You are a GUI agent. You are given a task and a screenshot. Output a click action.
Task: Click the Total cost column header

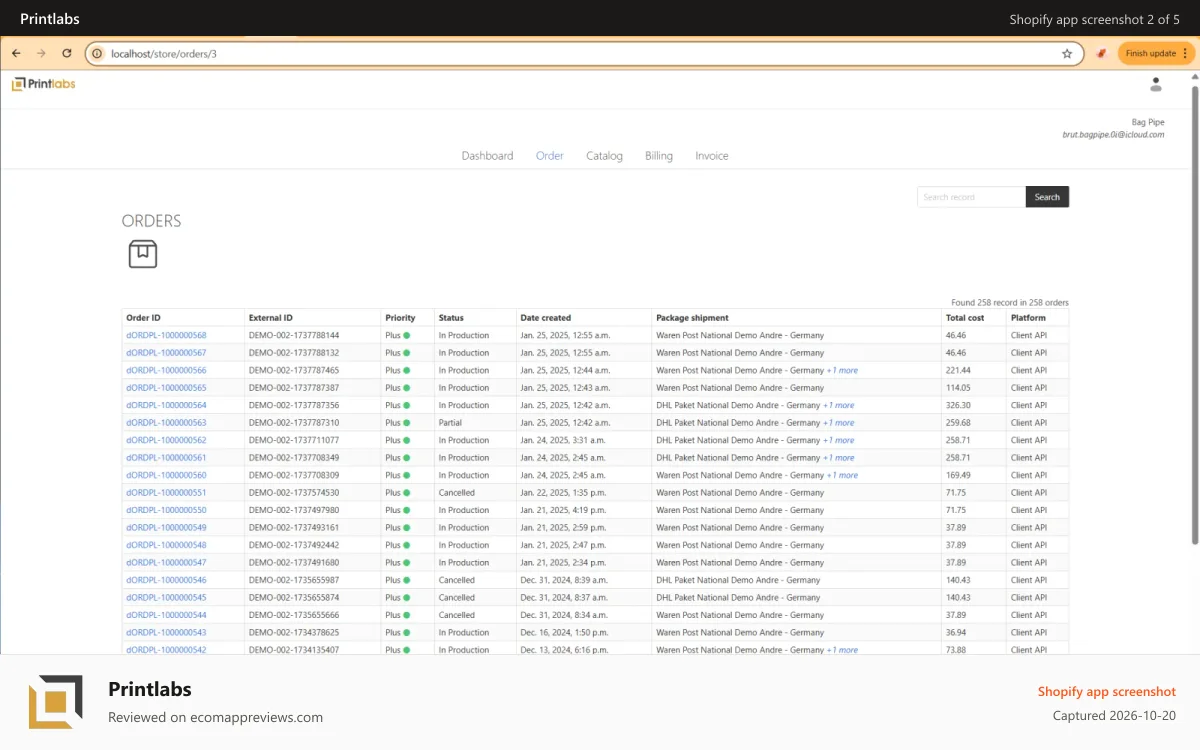coord(965,318)
